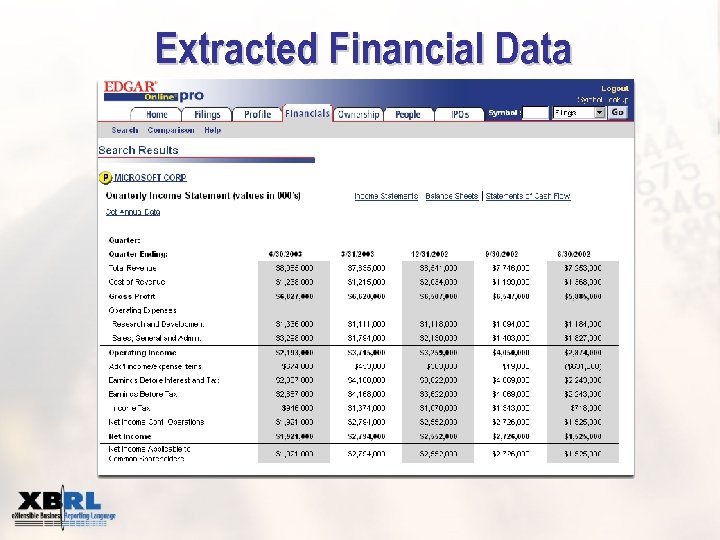This screenshot has width=720, height=540.
Task: Click the Logout link
Action: (615, 89)
